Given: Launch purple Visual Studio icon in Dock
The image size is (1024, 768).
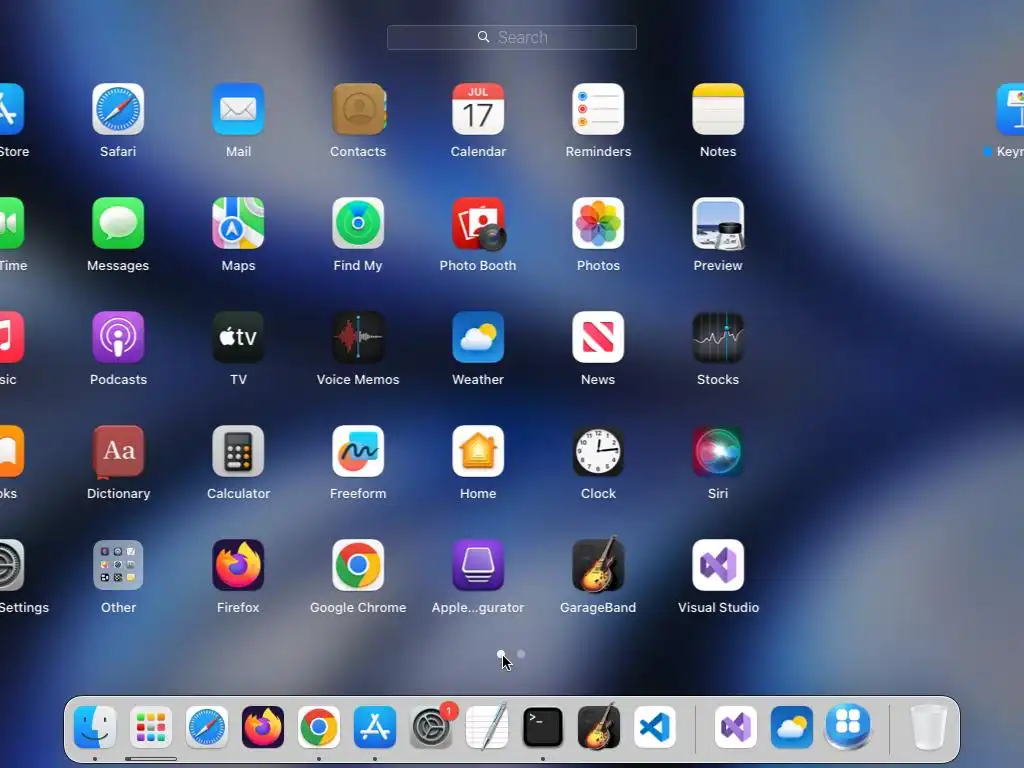Looking at the screenshot, I should (x=736, y=727).
